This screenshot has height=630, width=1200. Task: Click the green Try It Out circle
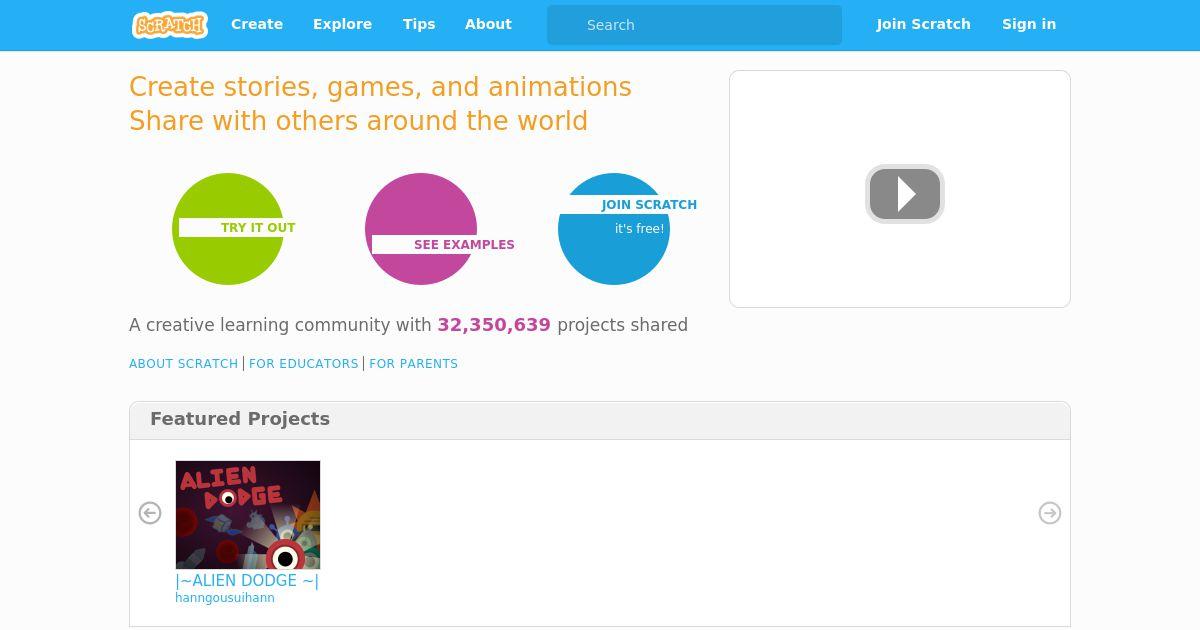tap(228, 229)
